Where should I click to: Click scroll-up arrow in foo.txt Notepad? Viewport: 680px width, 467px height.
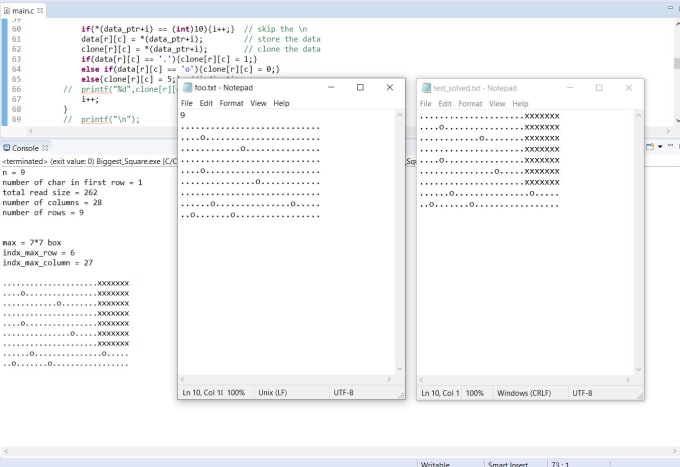coord(399,115)
